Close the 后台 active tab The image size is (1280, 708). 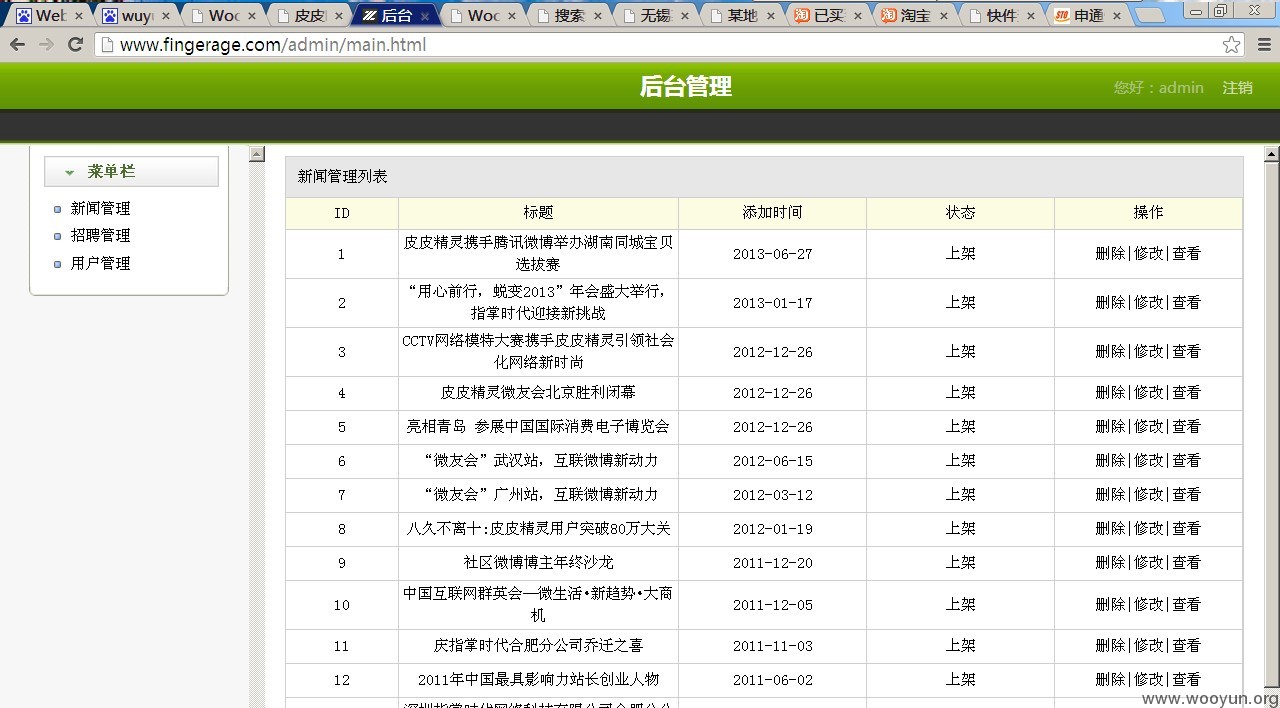tap(425, 16)
